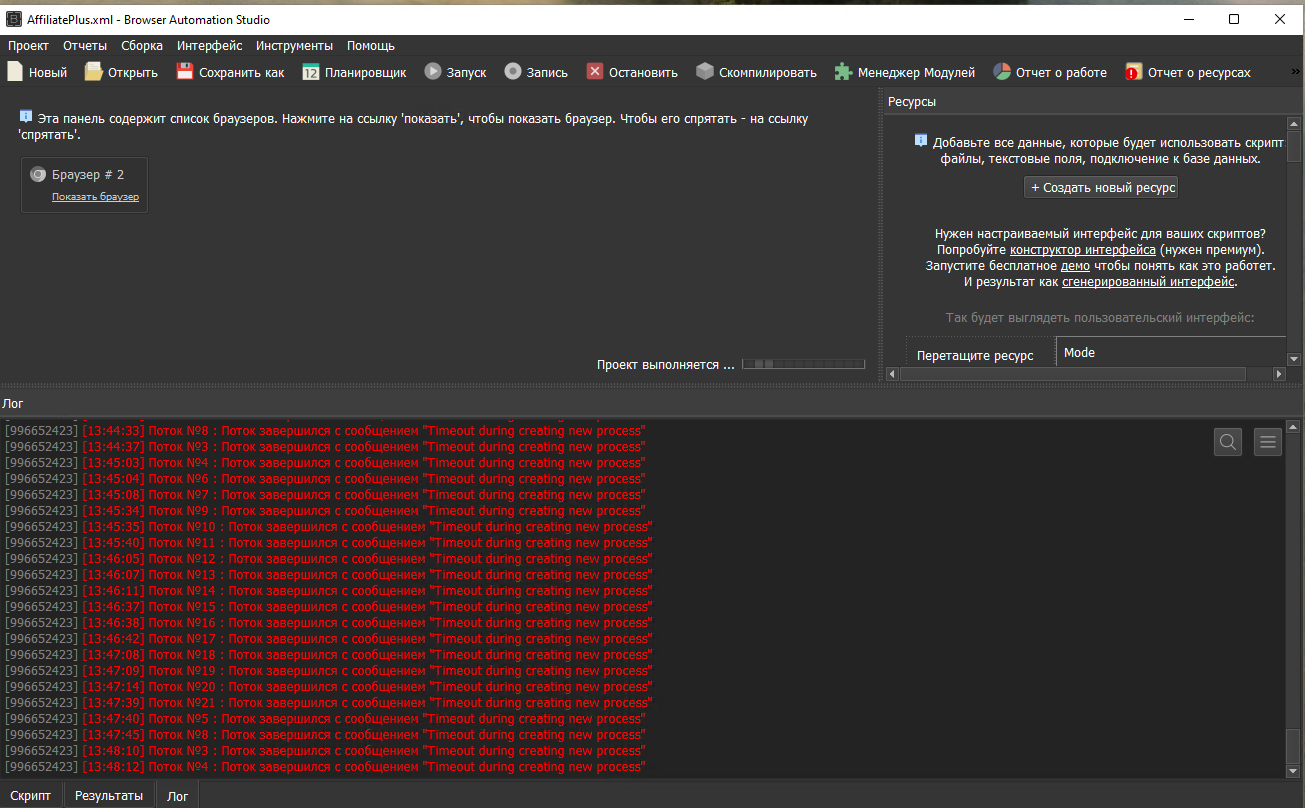Image resolution: width=1305 pixels, height=808 pixels.
Task: Open a project via the folder icon
Action: (x=93, y=72)
